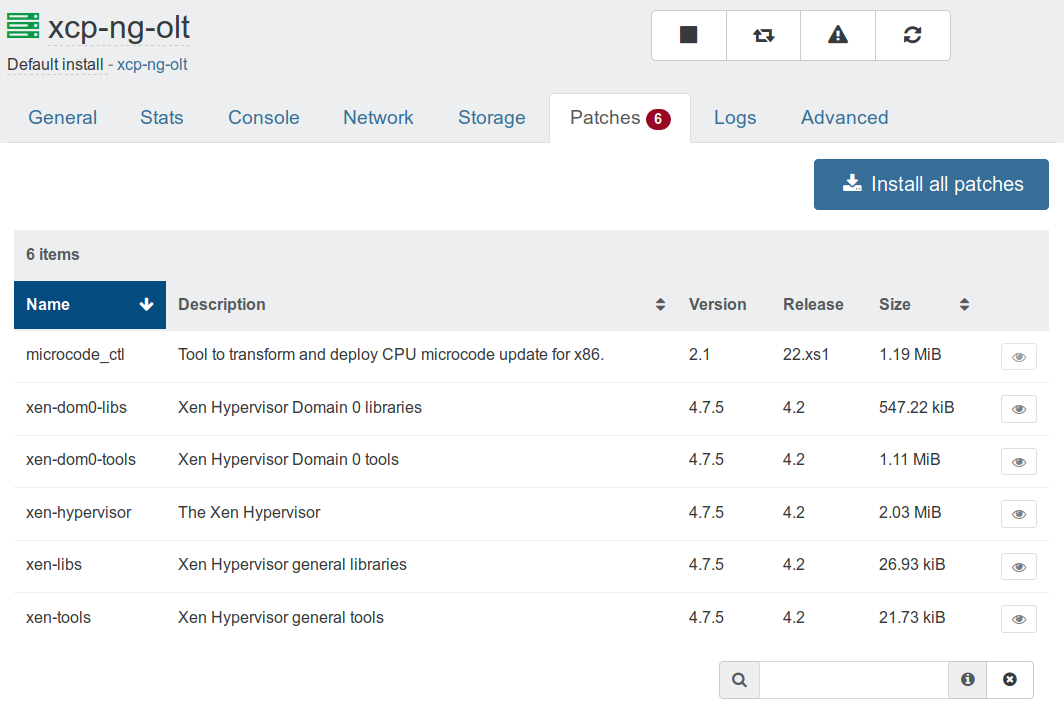Click the version 2.1 cell

[699, 355]
